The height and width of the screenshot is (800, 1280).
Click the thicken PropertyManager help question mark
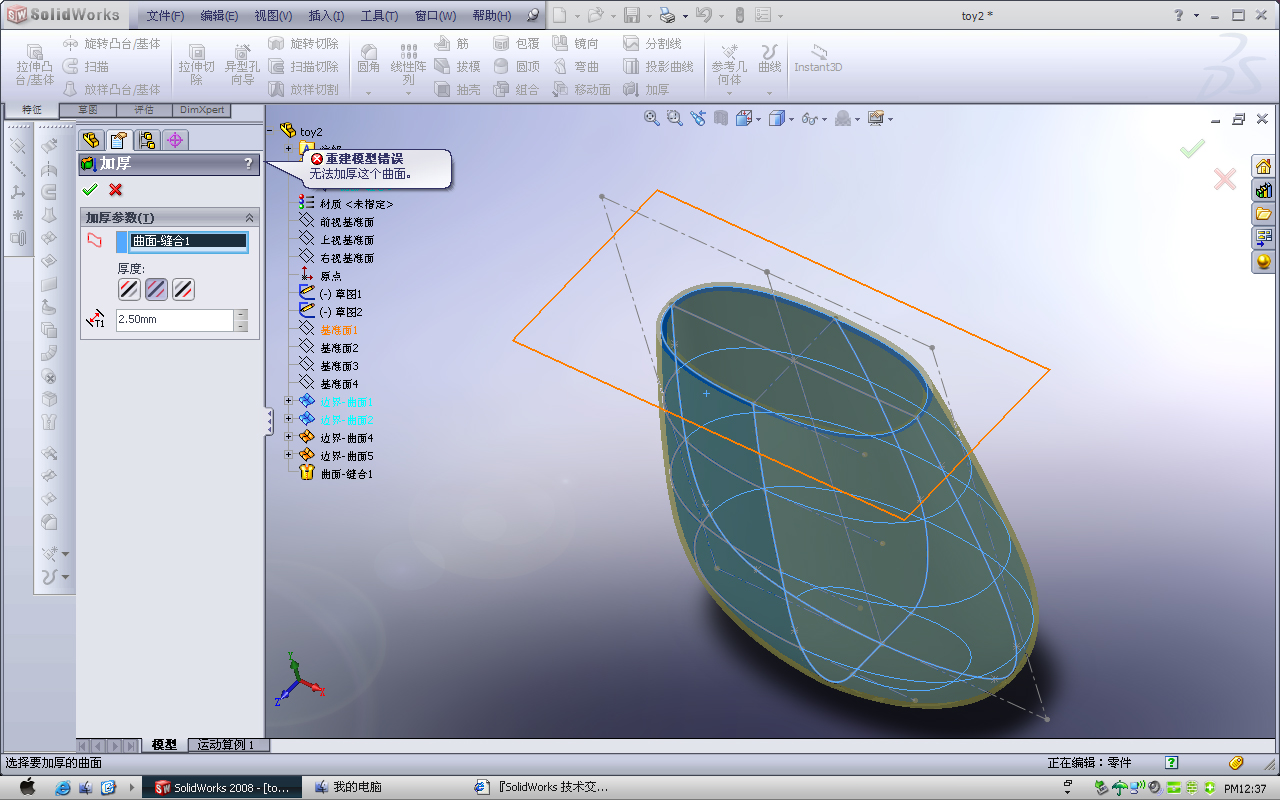point(249,164)
